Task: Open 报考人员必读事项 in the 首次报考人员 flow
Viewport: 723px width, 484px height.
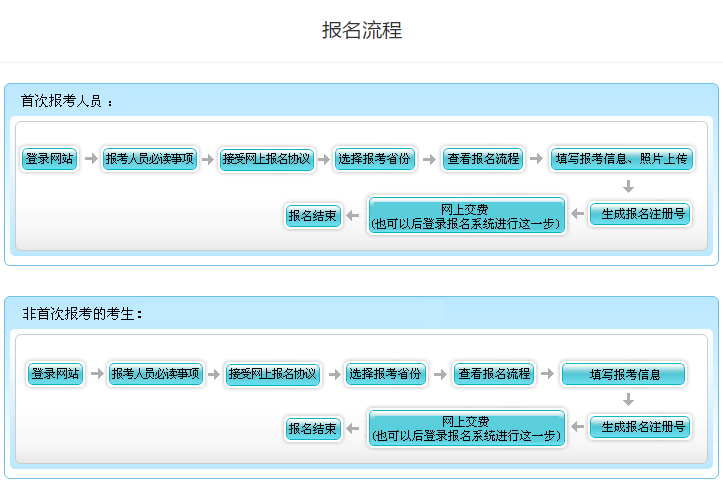Action: tap(150, 159)
